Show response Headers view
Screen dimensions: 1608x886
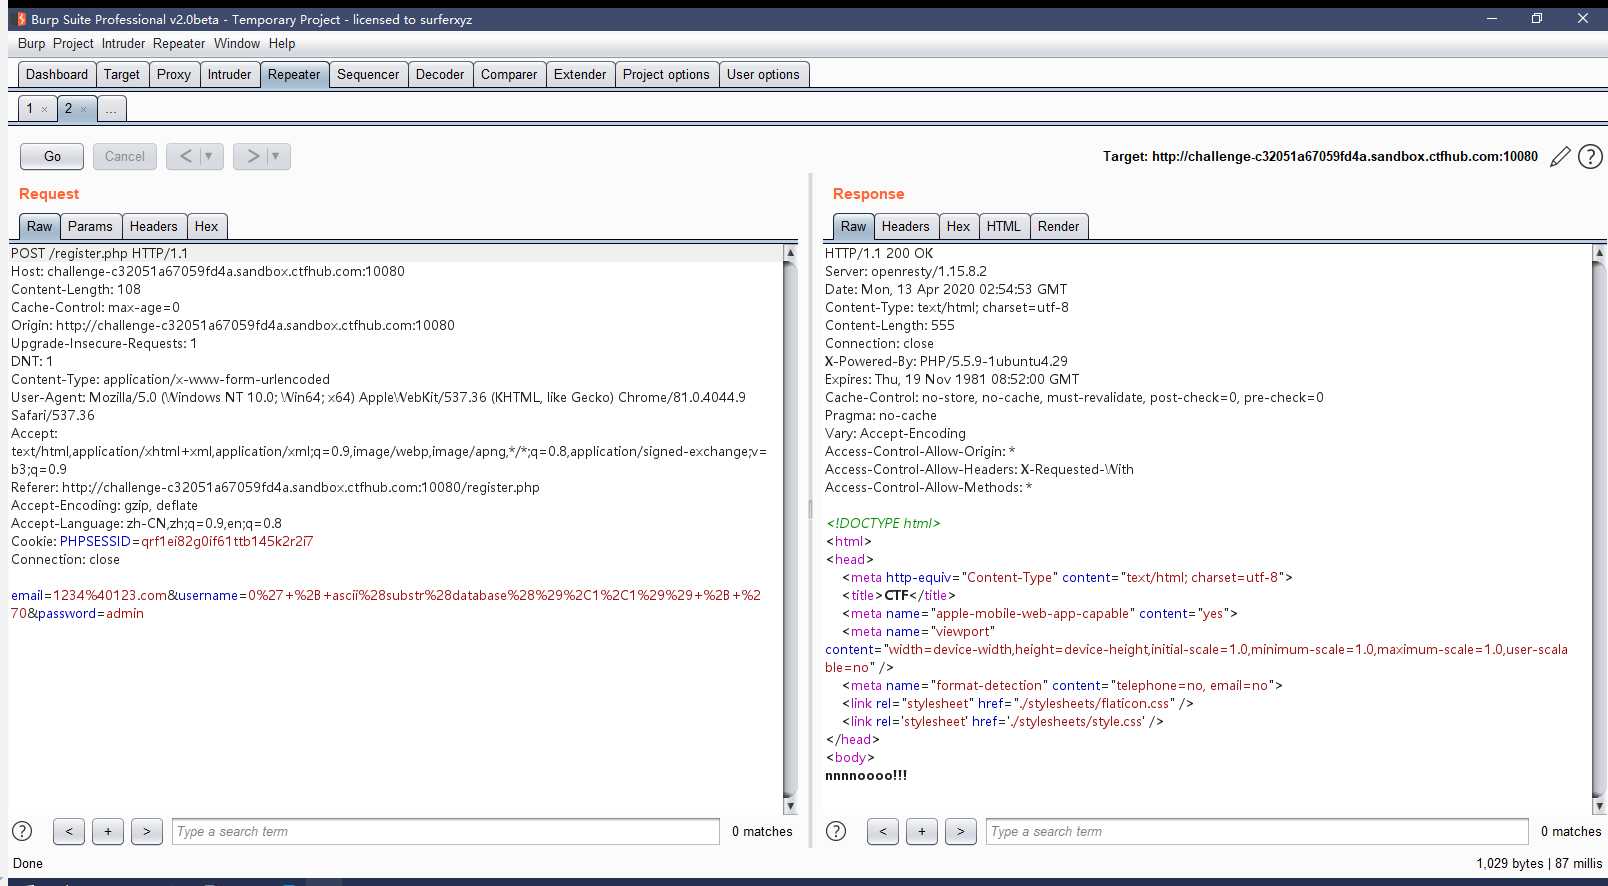(x=905, y=226)
